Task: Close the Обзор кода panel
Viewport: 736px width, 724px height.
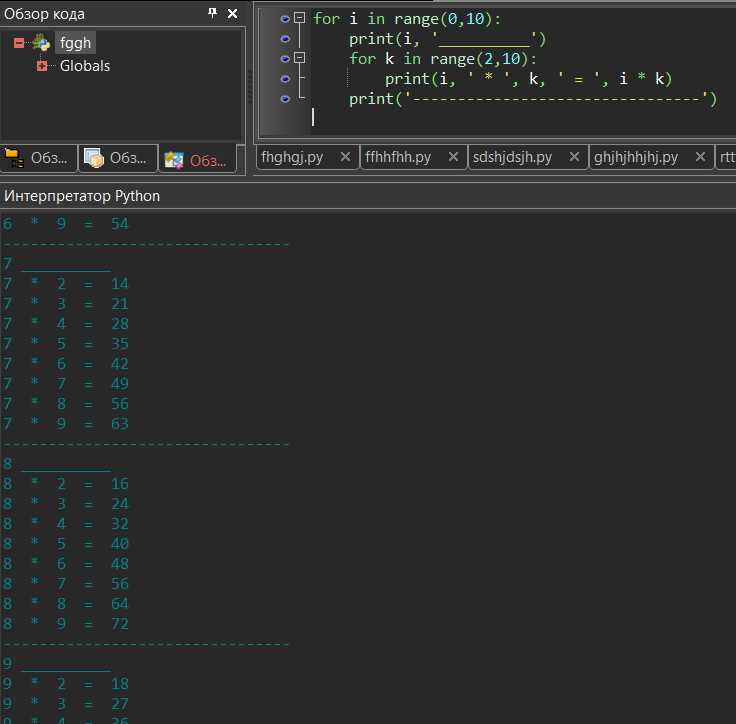Action: (x=232, y=14)
